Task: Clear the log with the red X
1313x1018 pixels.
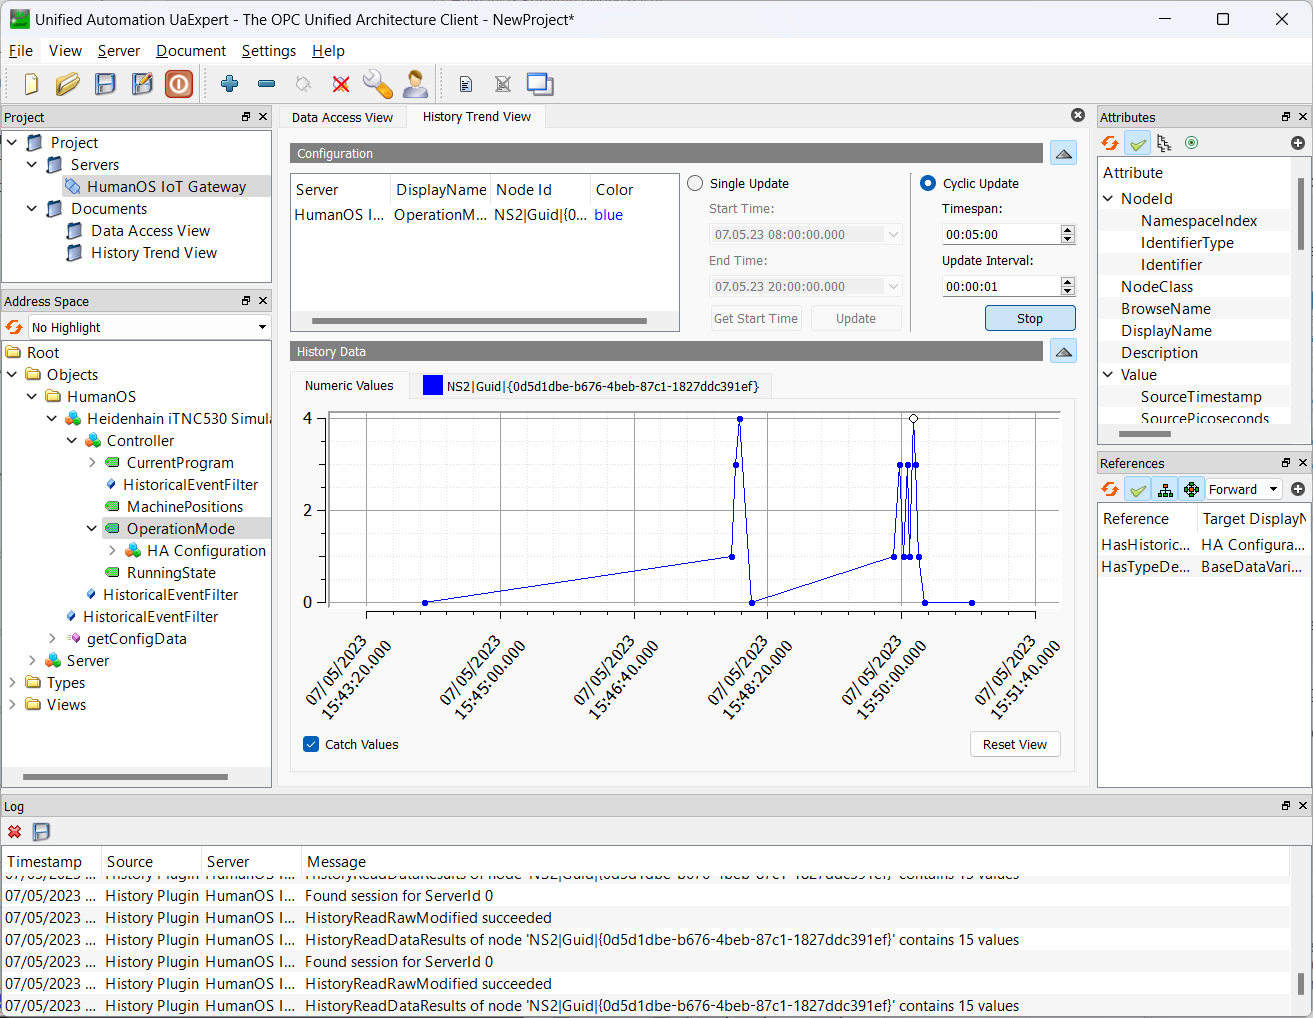Action: click(14, 832)
